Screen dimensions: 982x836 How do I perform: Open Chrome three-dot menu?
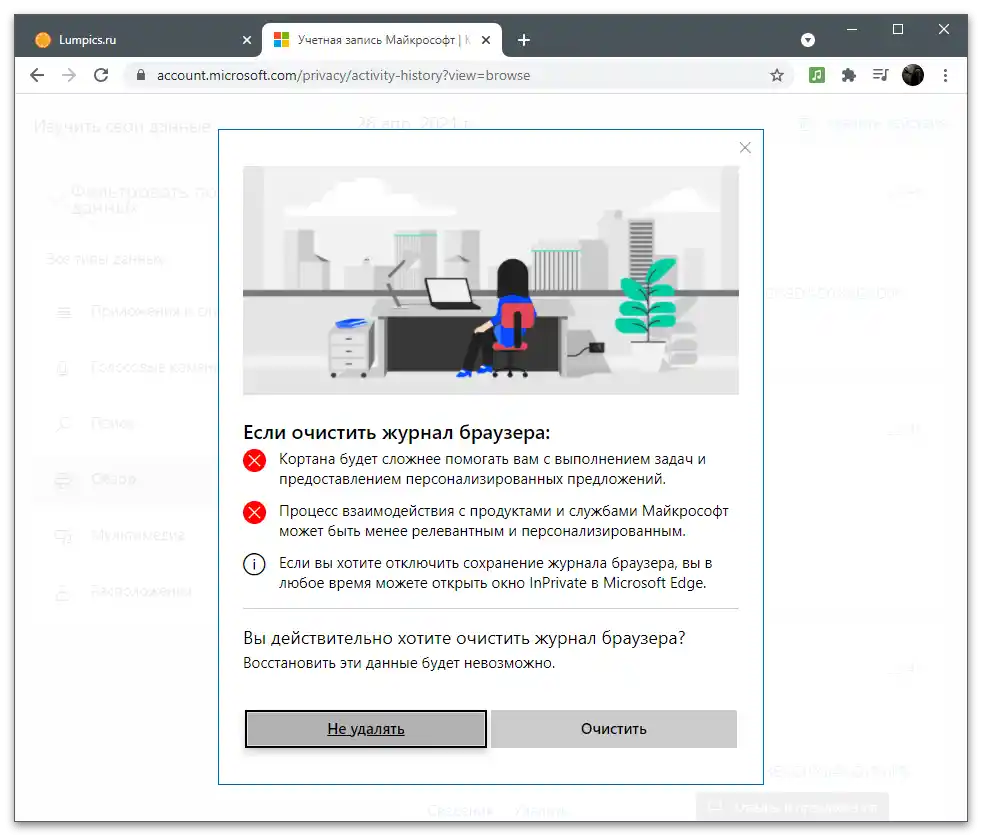[x=945, y=75]
